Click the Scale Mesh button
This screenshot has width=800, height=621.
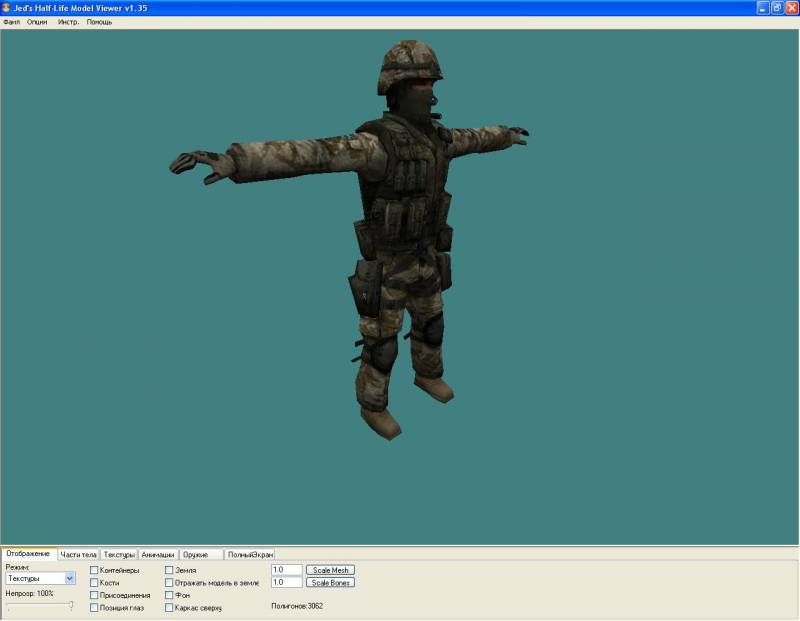[x=329, y=570]
